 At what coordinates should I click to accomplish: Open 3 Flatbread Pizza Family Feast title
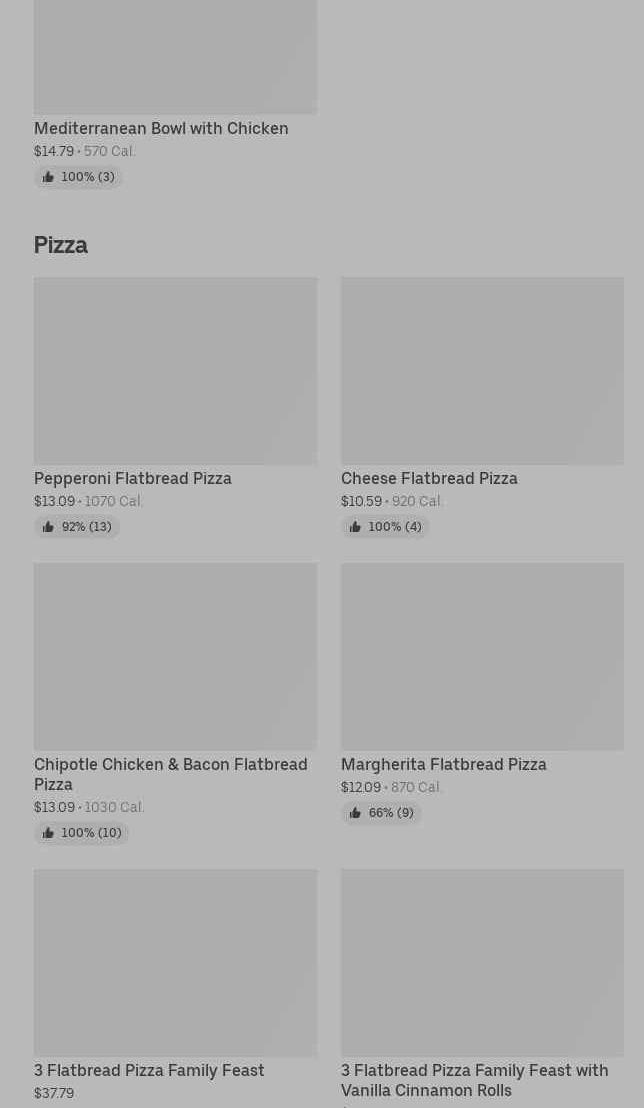pos(149,1070)
